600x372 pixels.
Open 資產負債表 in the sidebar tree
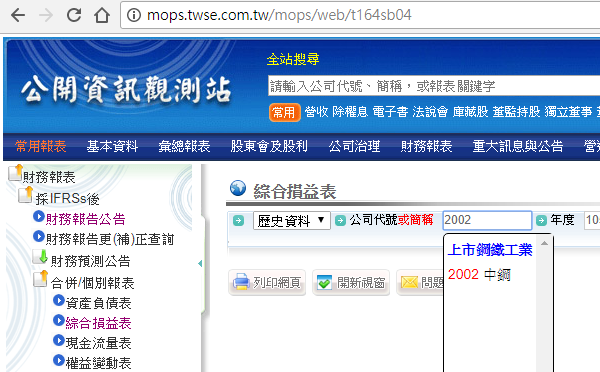[99, 303]
